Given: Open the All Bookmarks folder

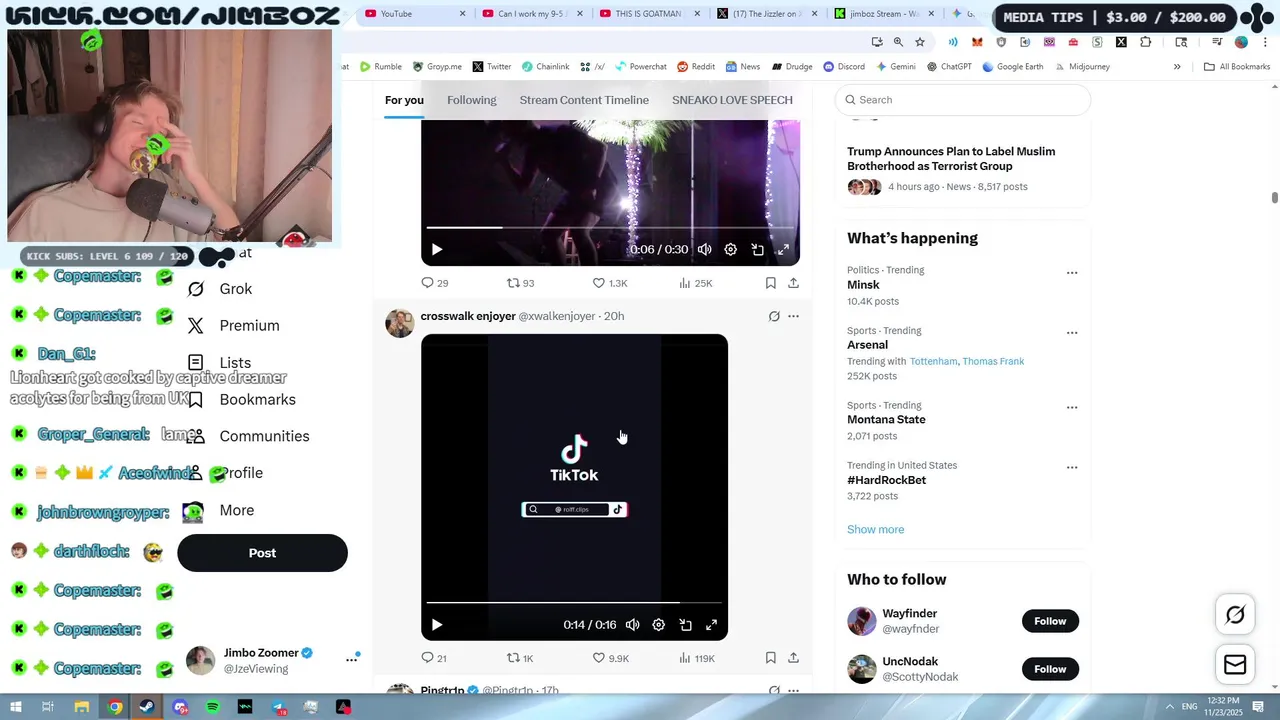Looking at the screenshot, I should (1237, 67).
